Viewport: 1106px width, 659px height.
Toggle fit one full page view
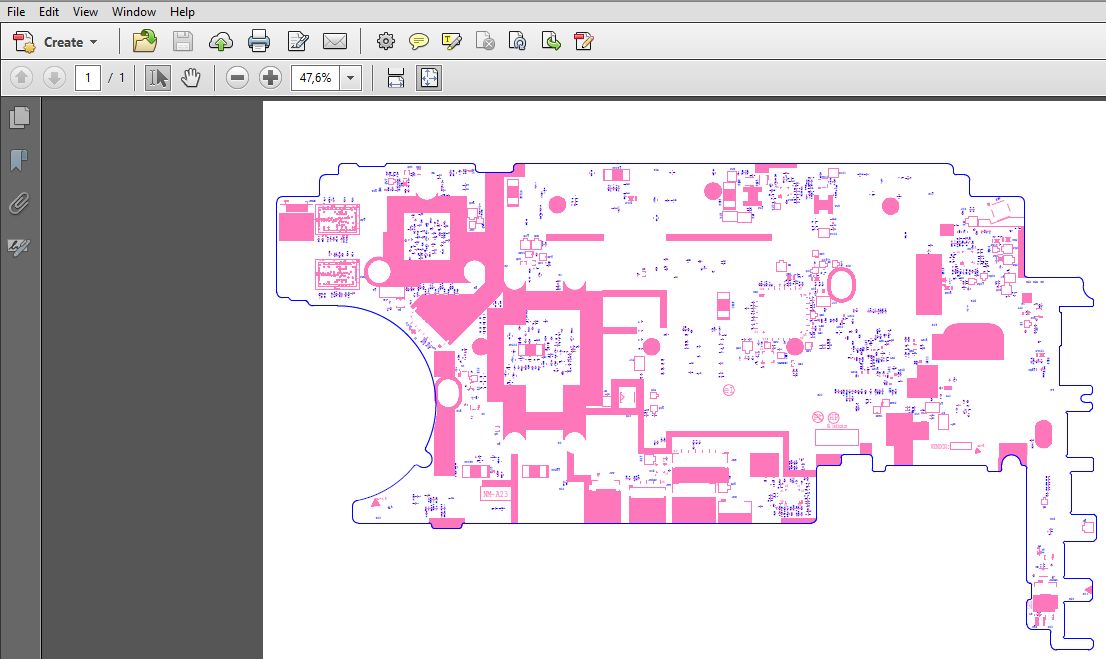(429, 78)
